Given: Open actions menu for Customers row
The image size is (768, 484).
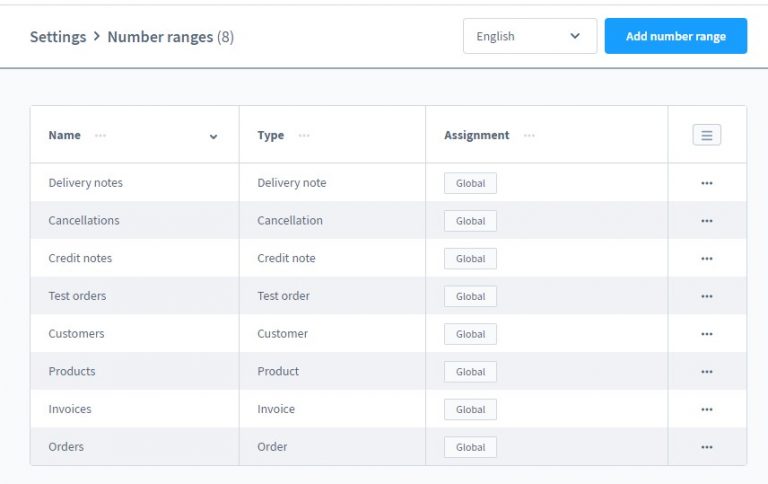Looking at the screenshot, I should coord(706,334).
